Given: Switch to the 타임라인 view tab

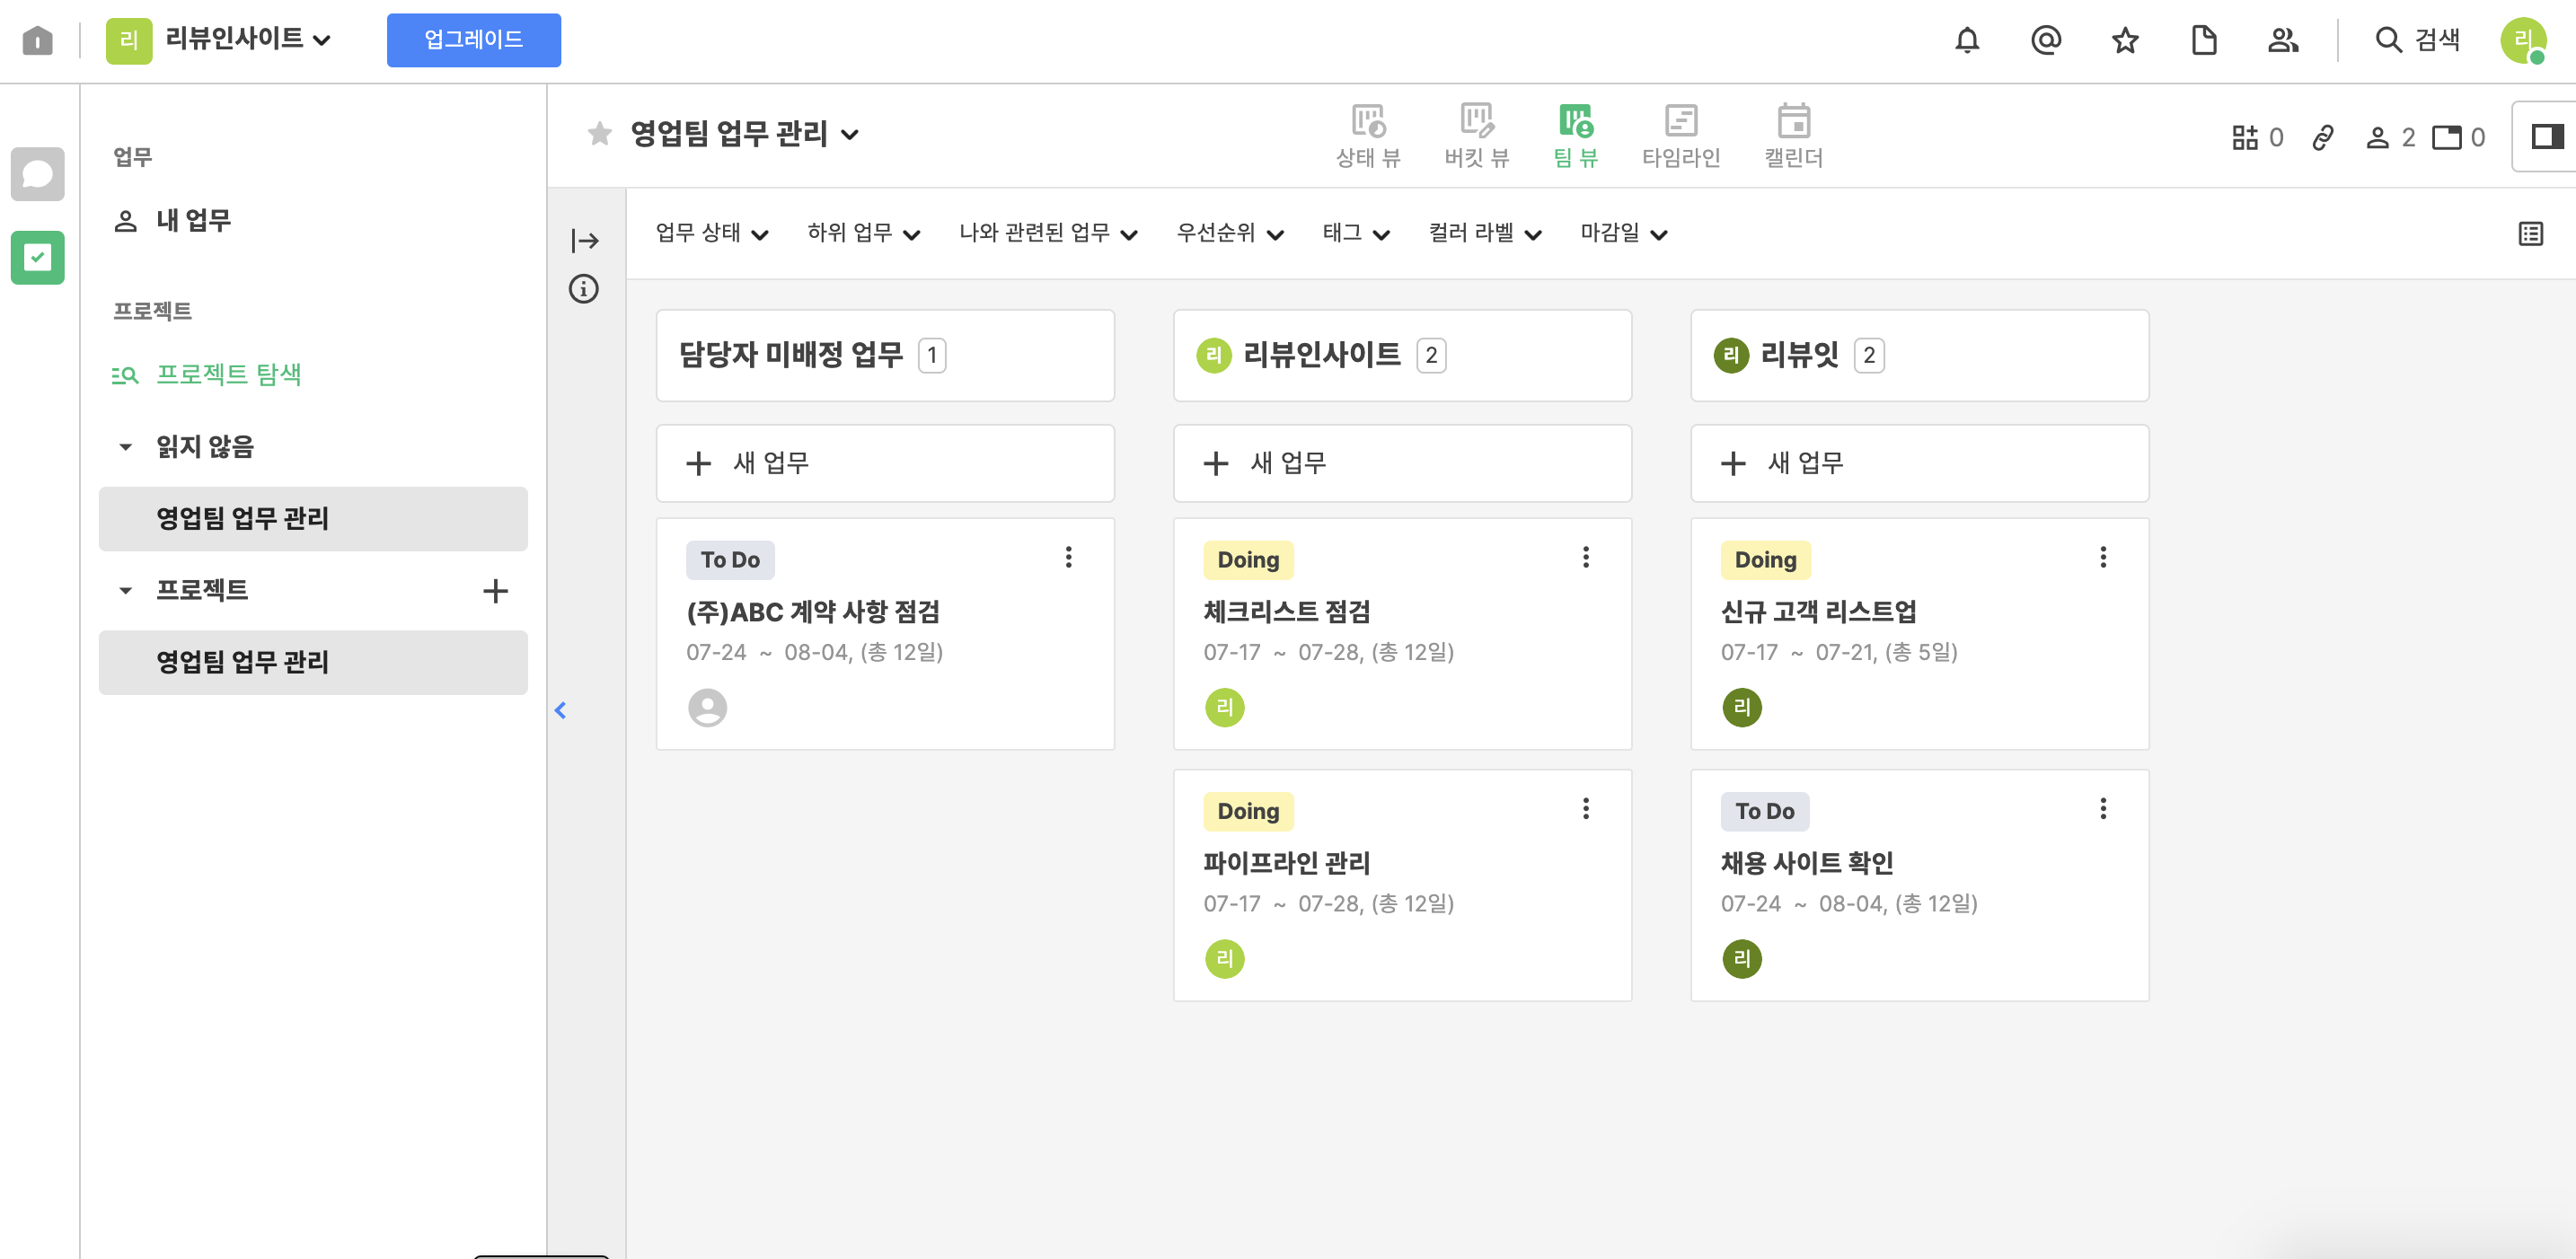Looking at the screenshot, I should click(x=1680, y=135).
